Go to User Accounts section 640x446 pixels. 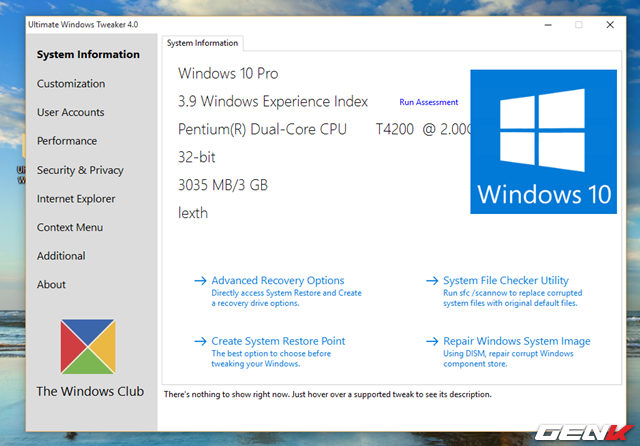click(x=71, y=112)
